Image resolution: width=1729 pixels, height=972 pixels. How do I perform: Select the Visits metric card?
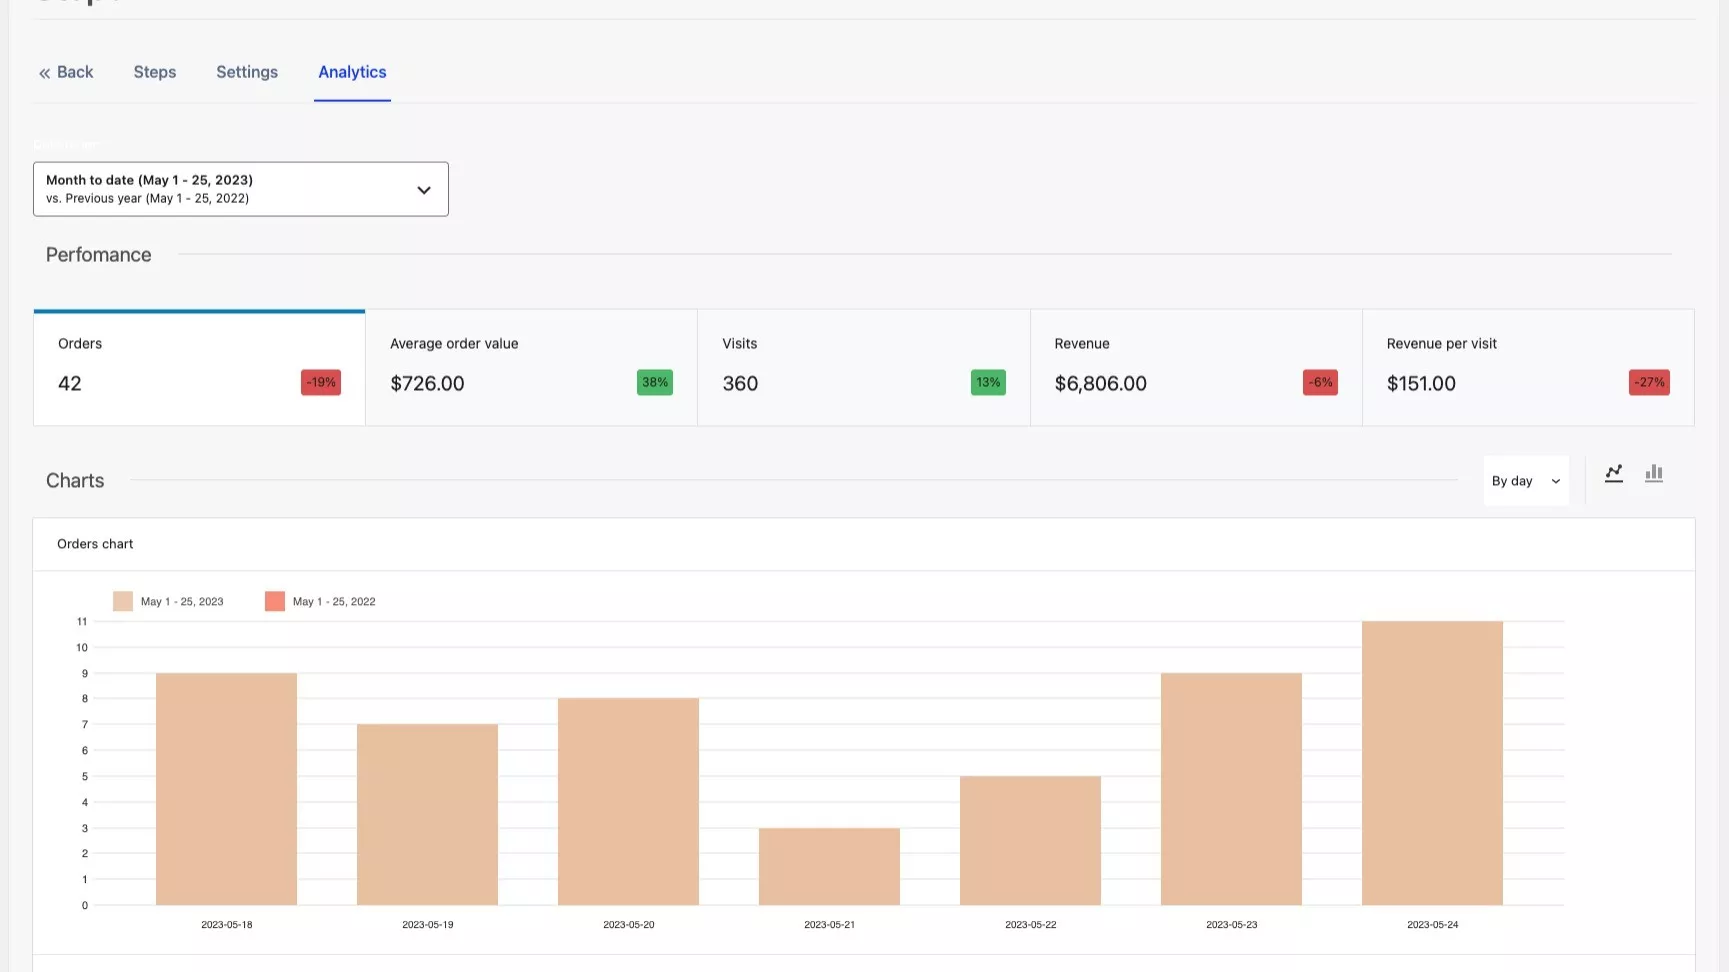[x=863, y=368]
